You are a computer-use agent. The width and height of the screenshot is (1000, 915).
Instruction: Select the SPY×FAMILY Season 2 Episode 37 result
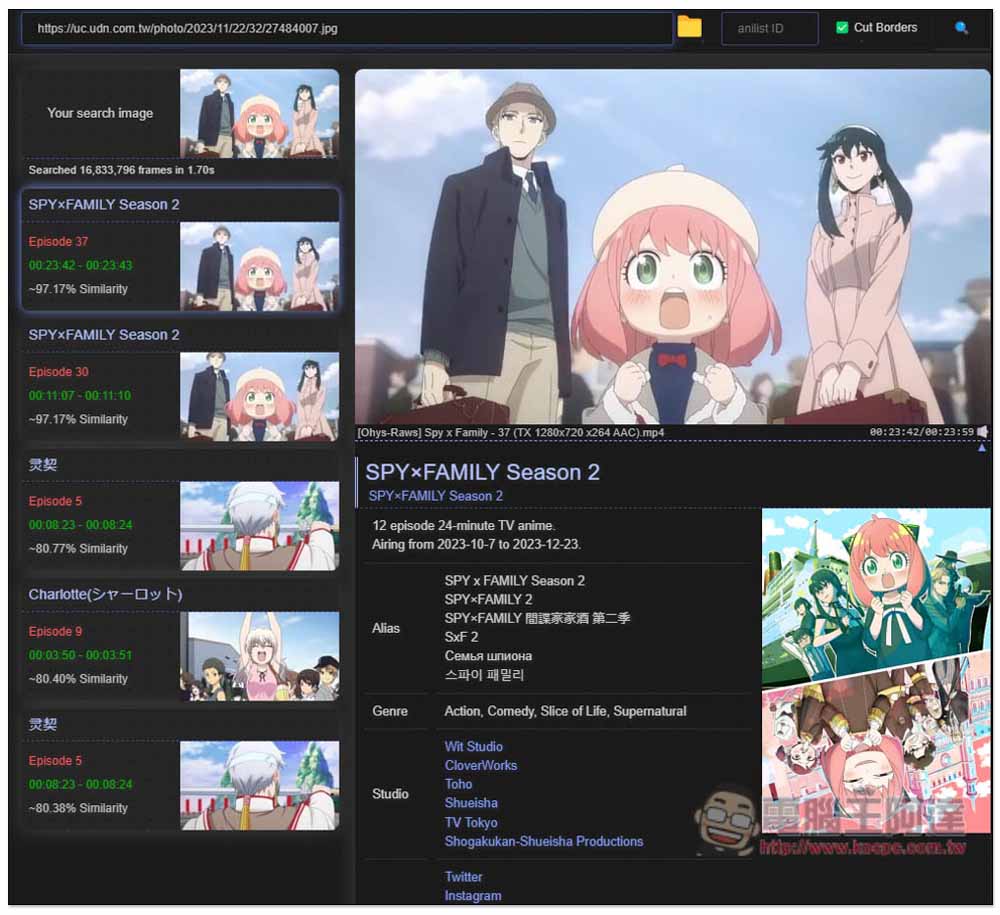click(180, 250)
